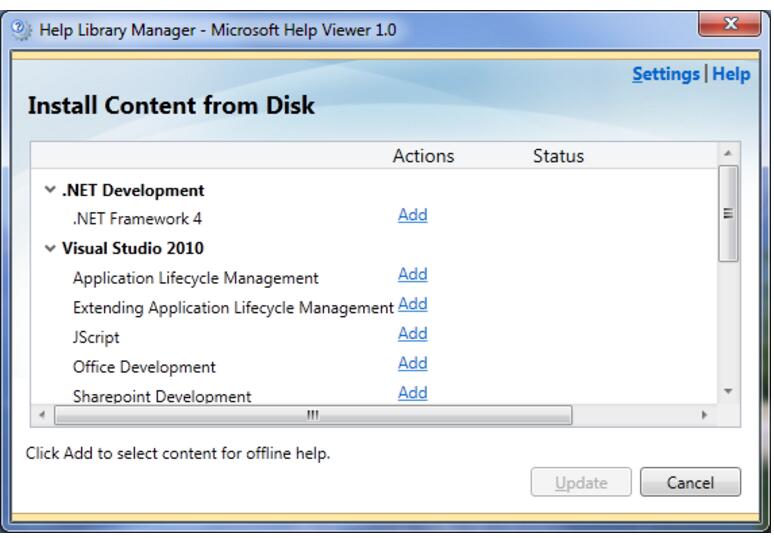Click the Help Library Manager title bar icon
This screenshot has width=774, height=538.
coord(21,30)
